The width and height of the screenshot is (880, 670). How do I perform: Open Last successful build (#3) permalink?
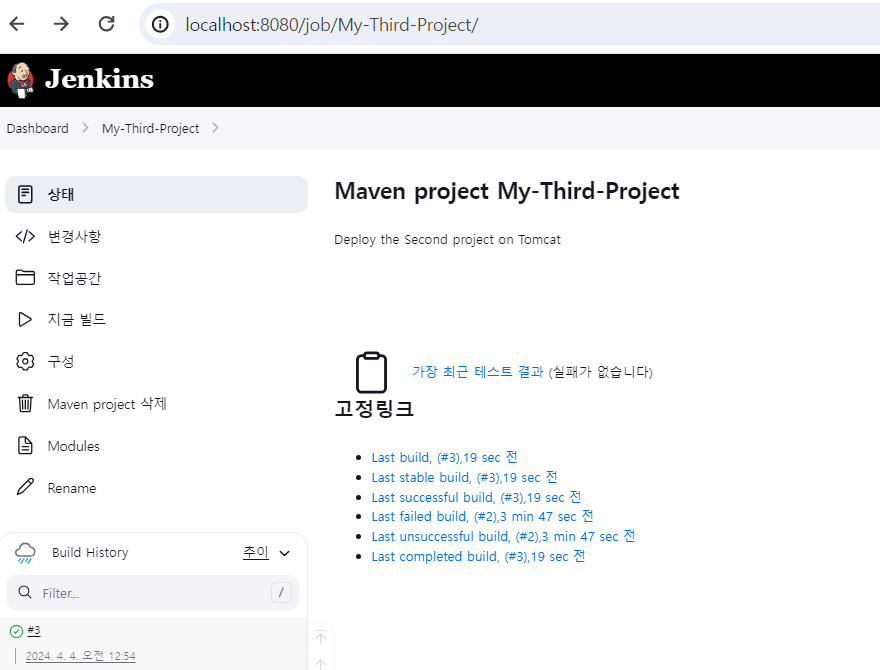[x=476, y=497]
